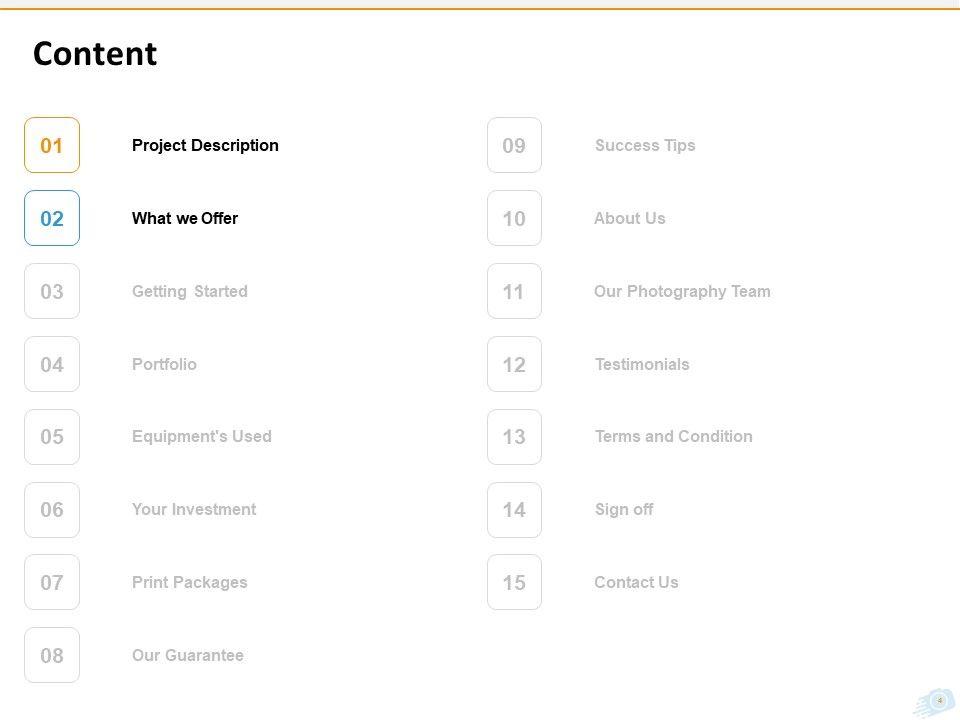Select the 09 number box
Image resolution: width=960 pixels, height=720 pixels.
click(x=514, y=145)
